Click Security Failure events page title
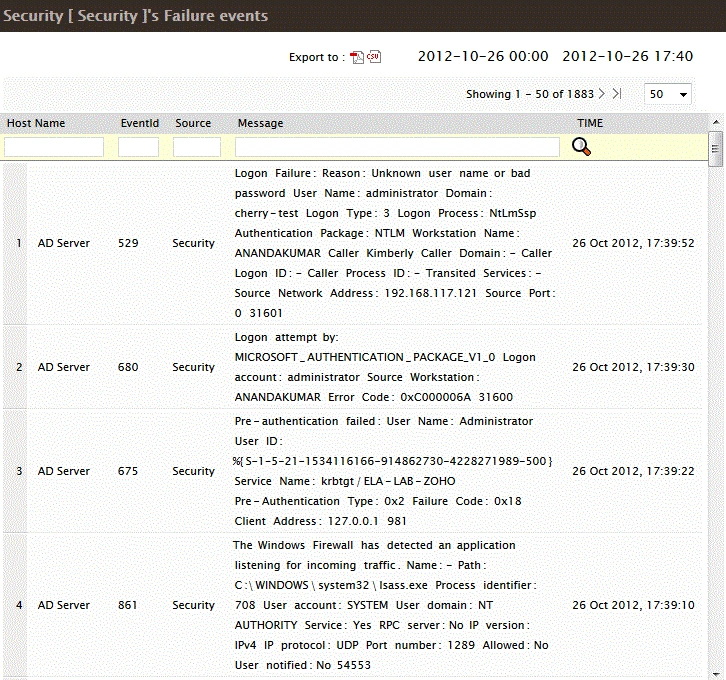Image resolution: width=726 pixels, height=680 pixels. (x=136, y=16)
